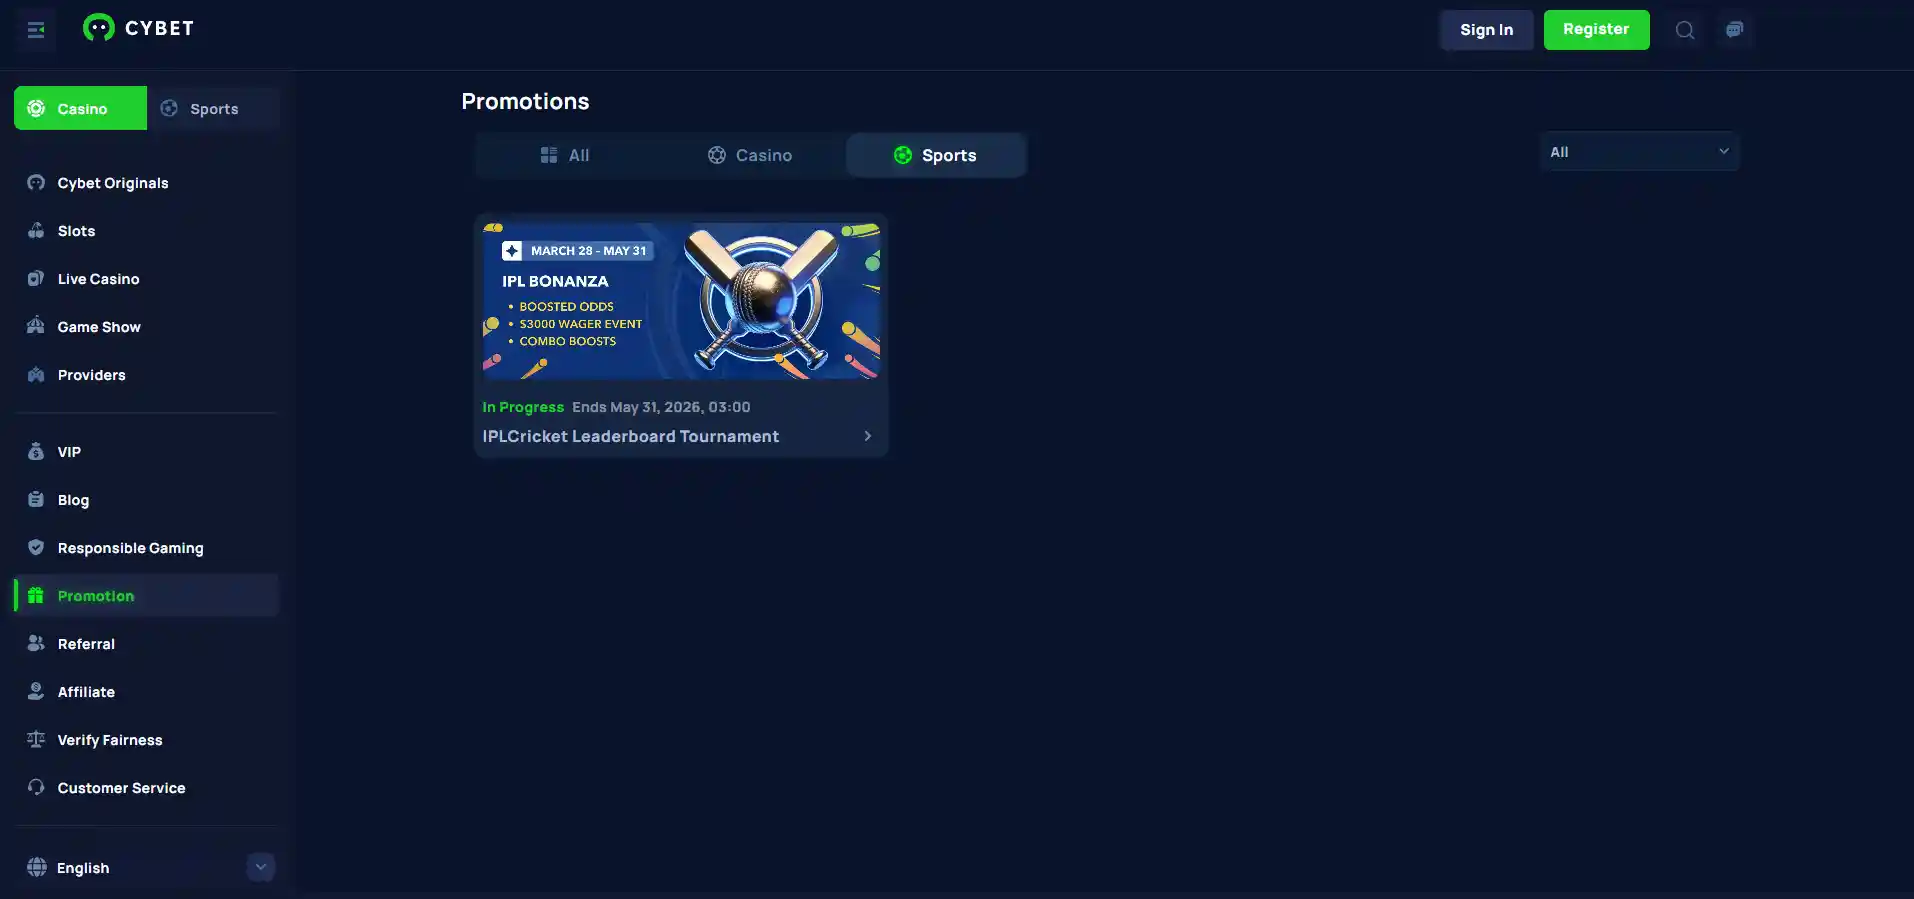The height and width of the screenshot is (899, 1914).
Task: Click the Cybet Originals sidebar icon
Action: pyautogui.click(x=36, y=183)
